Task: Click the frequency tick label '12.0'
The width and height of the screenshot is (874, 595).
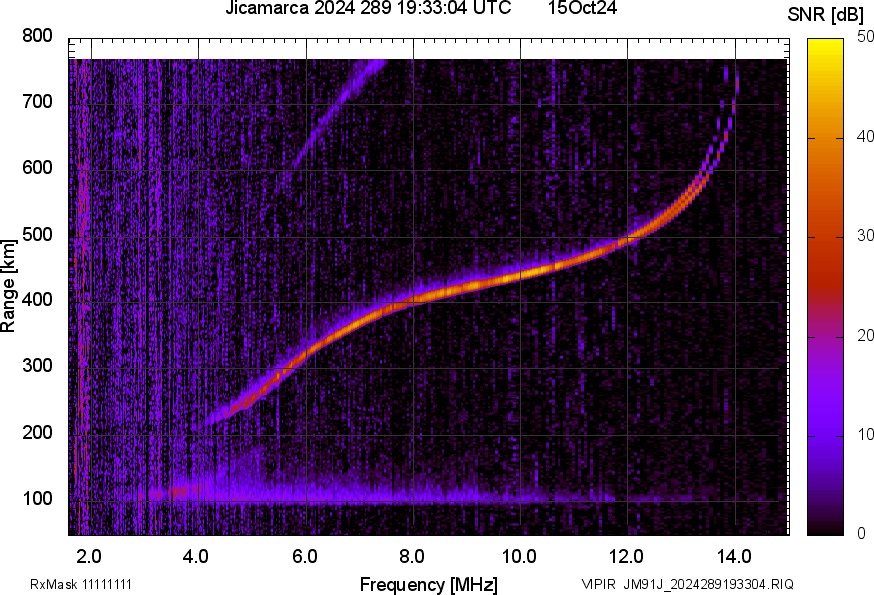Action: (627, 557)
